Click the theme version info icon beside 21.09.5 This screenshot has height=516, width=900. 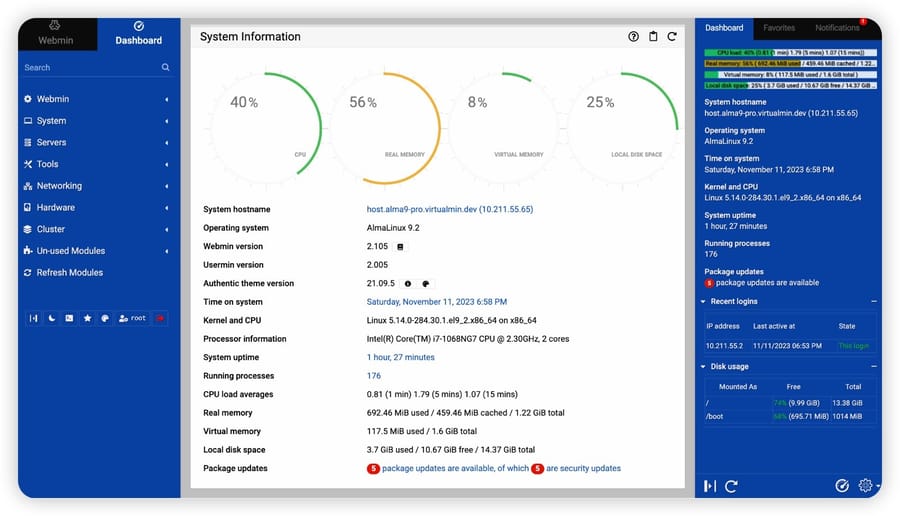pos(408,284)
